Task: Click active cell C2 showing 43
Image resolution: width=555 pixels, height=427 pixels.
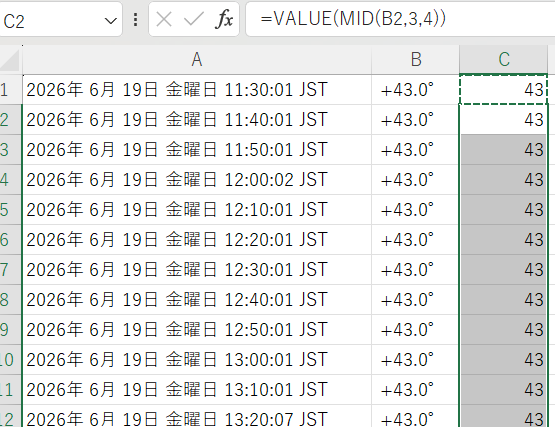Action: click(504, 120)
